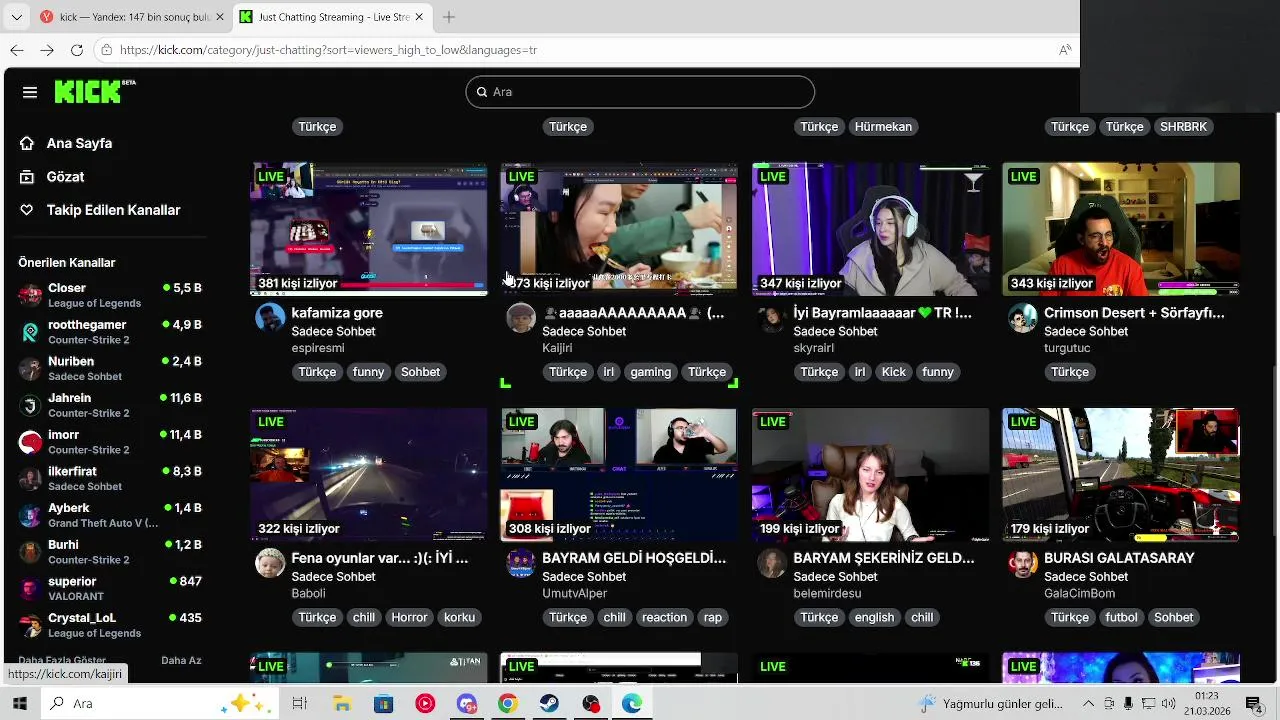Screen dimensions: 1280x720
Task: Open UmutvAlper's stream thumbnail
Action: pyautogui.click(x=619, y=474)
